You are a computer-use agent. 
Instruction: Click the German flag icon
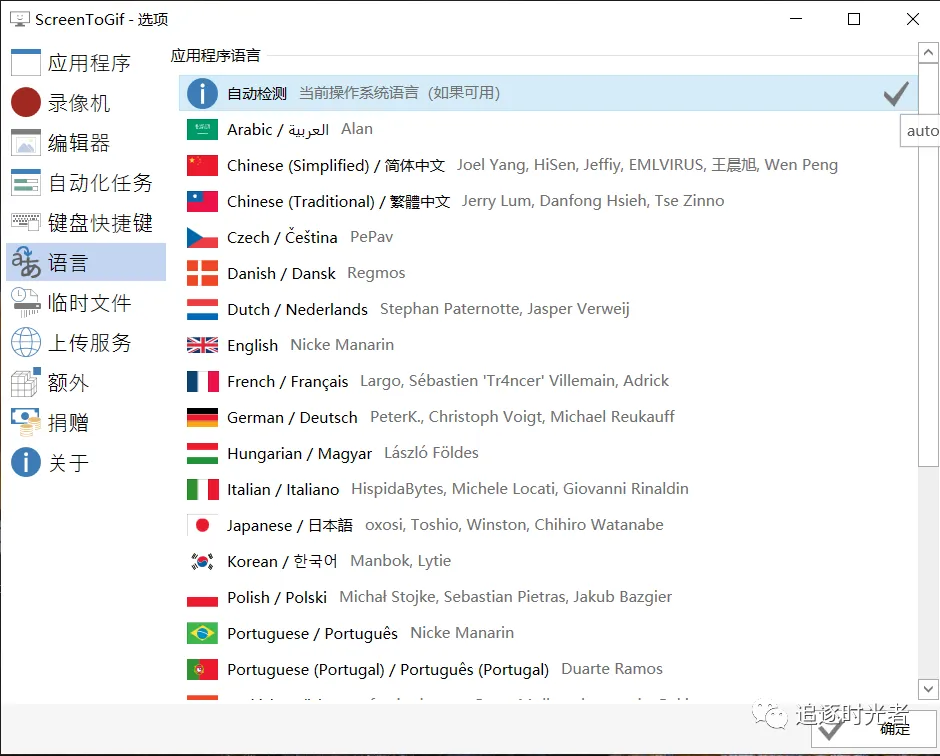point(202,417)
